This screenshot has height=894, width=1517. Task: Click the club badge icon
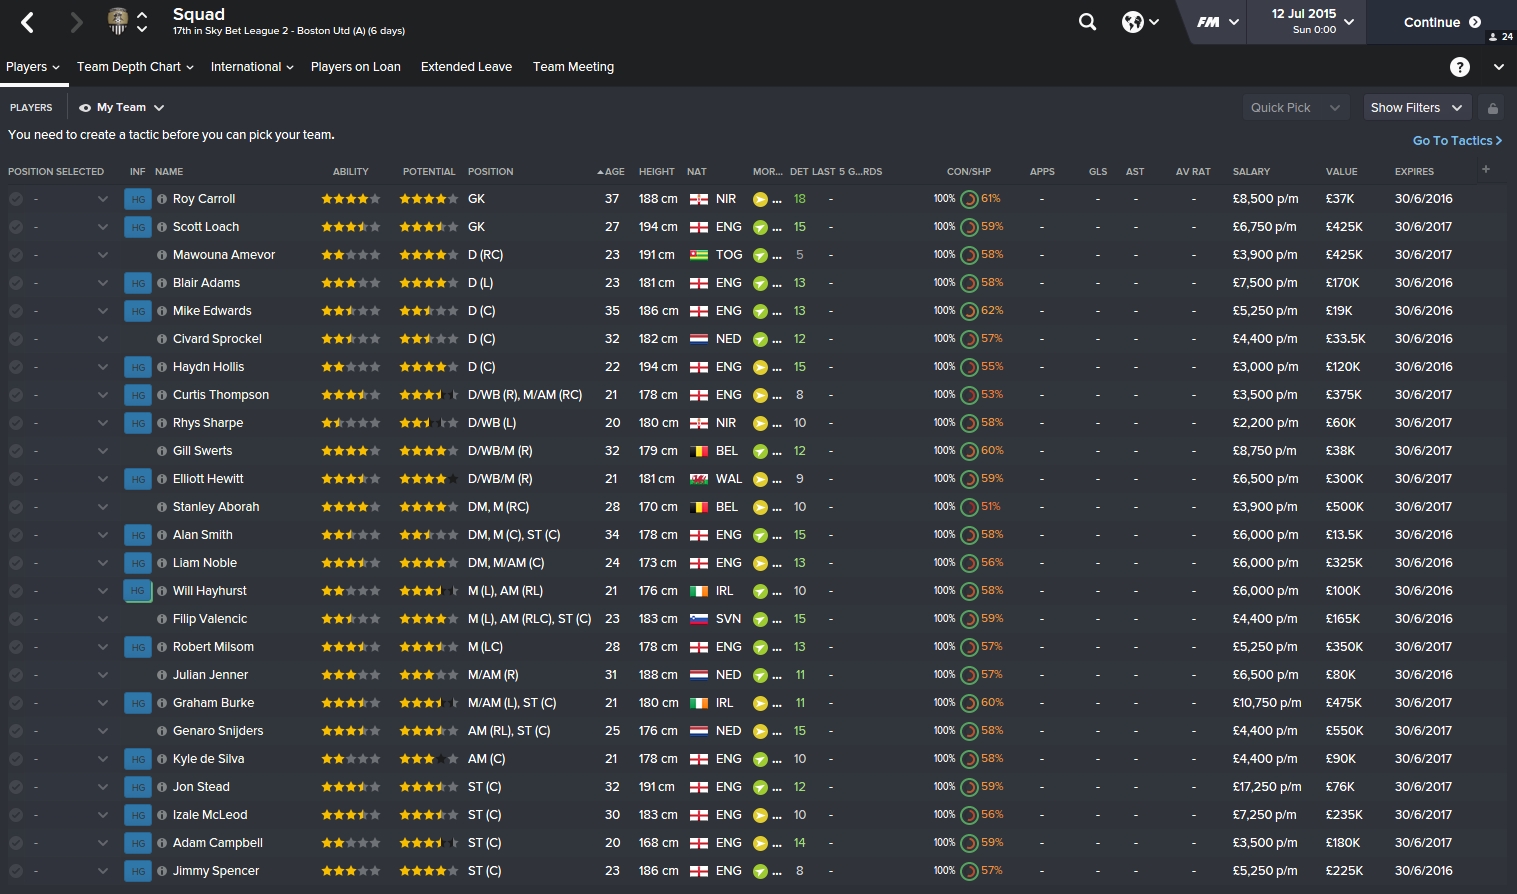(x=118, y=21)
